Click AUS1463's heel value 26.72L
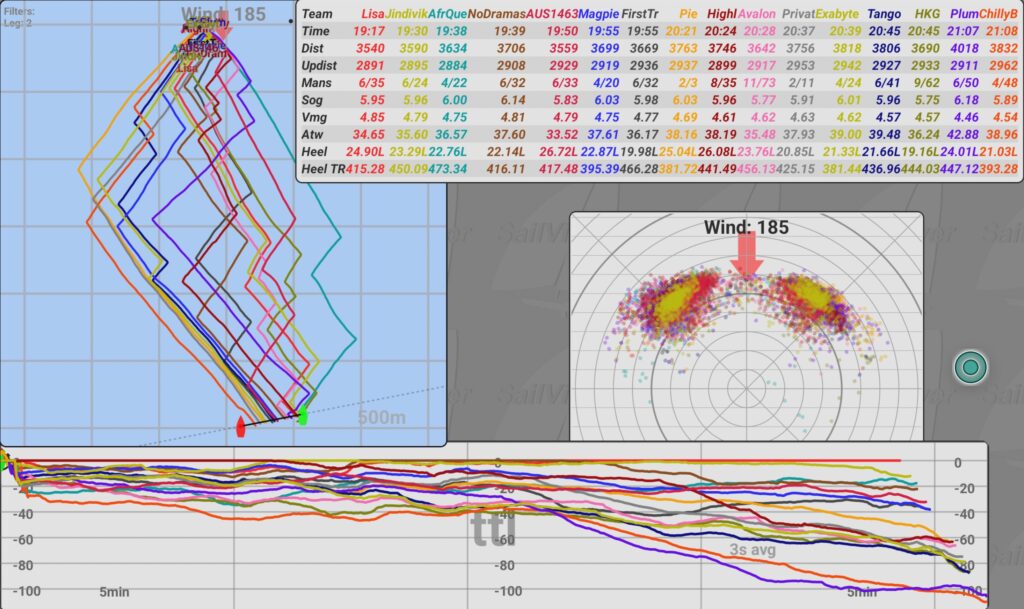The image size is (1024, 609). point(559,151)
